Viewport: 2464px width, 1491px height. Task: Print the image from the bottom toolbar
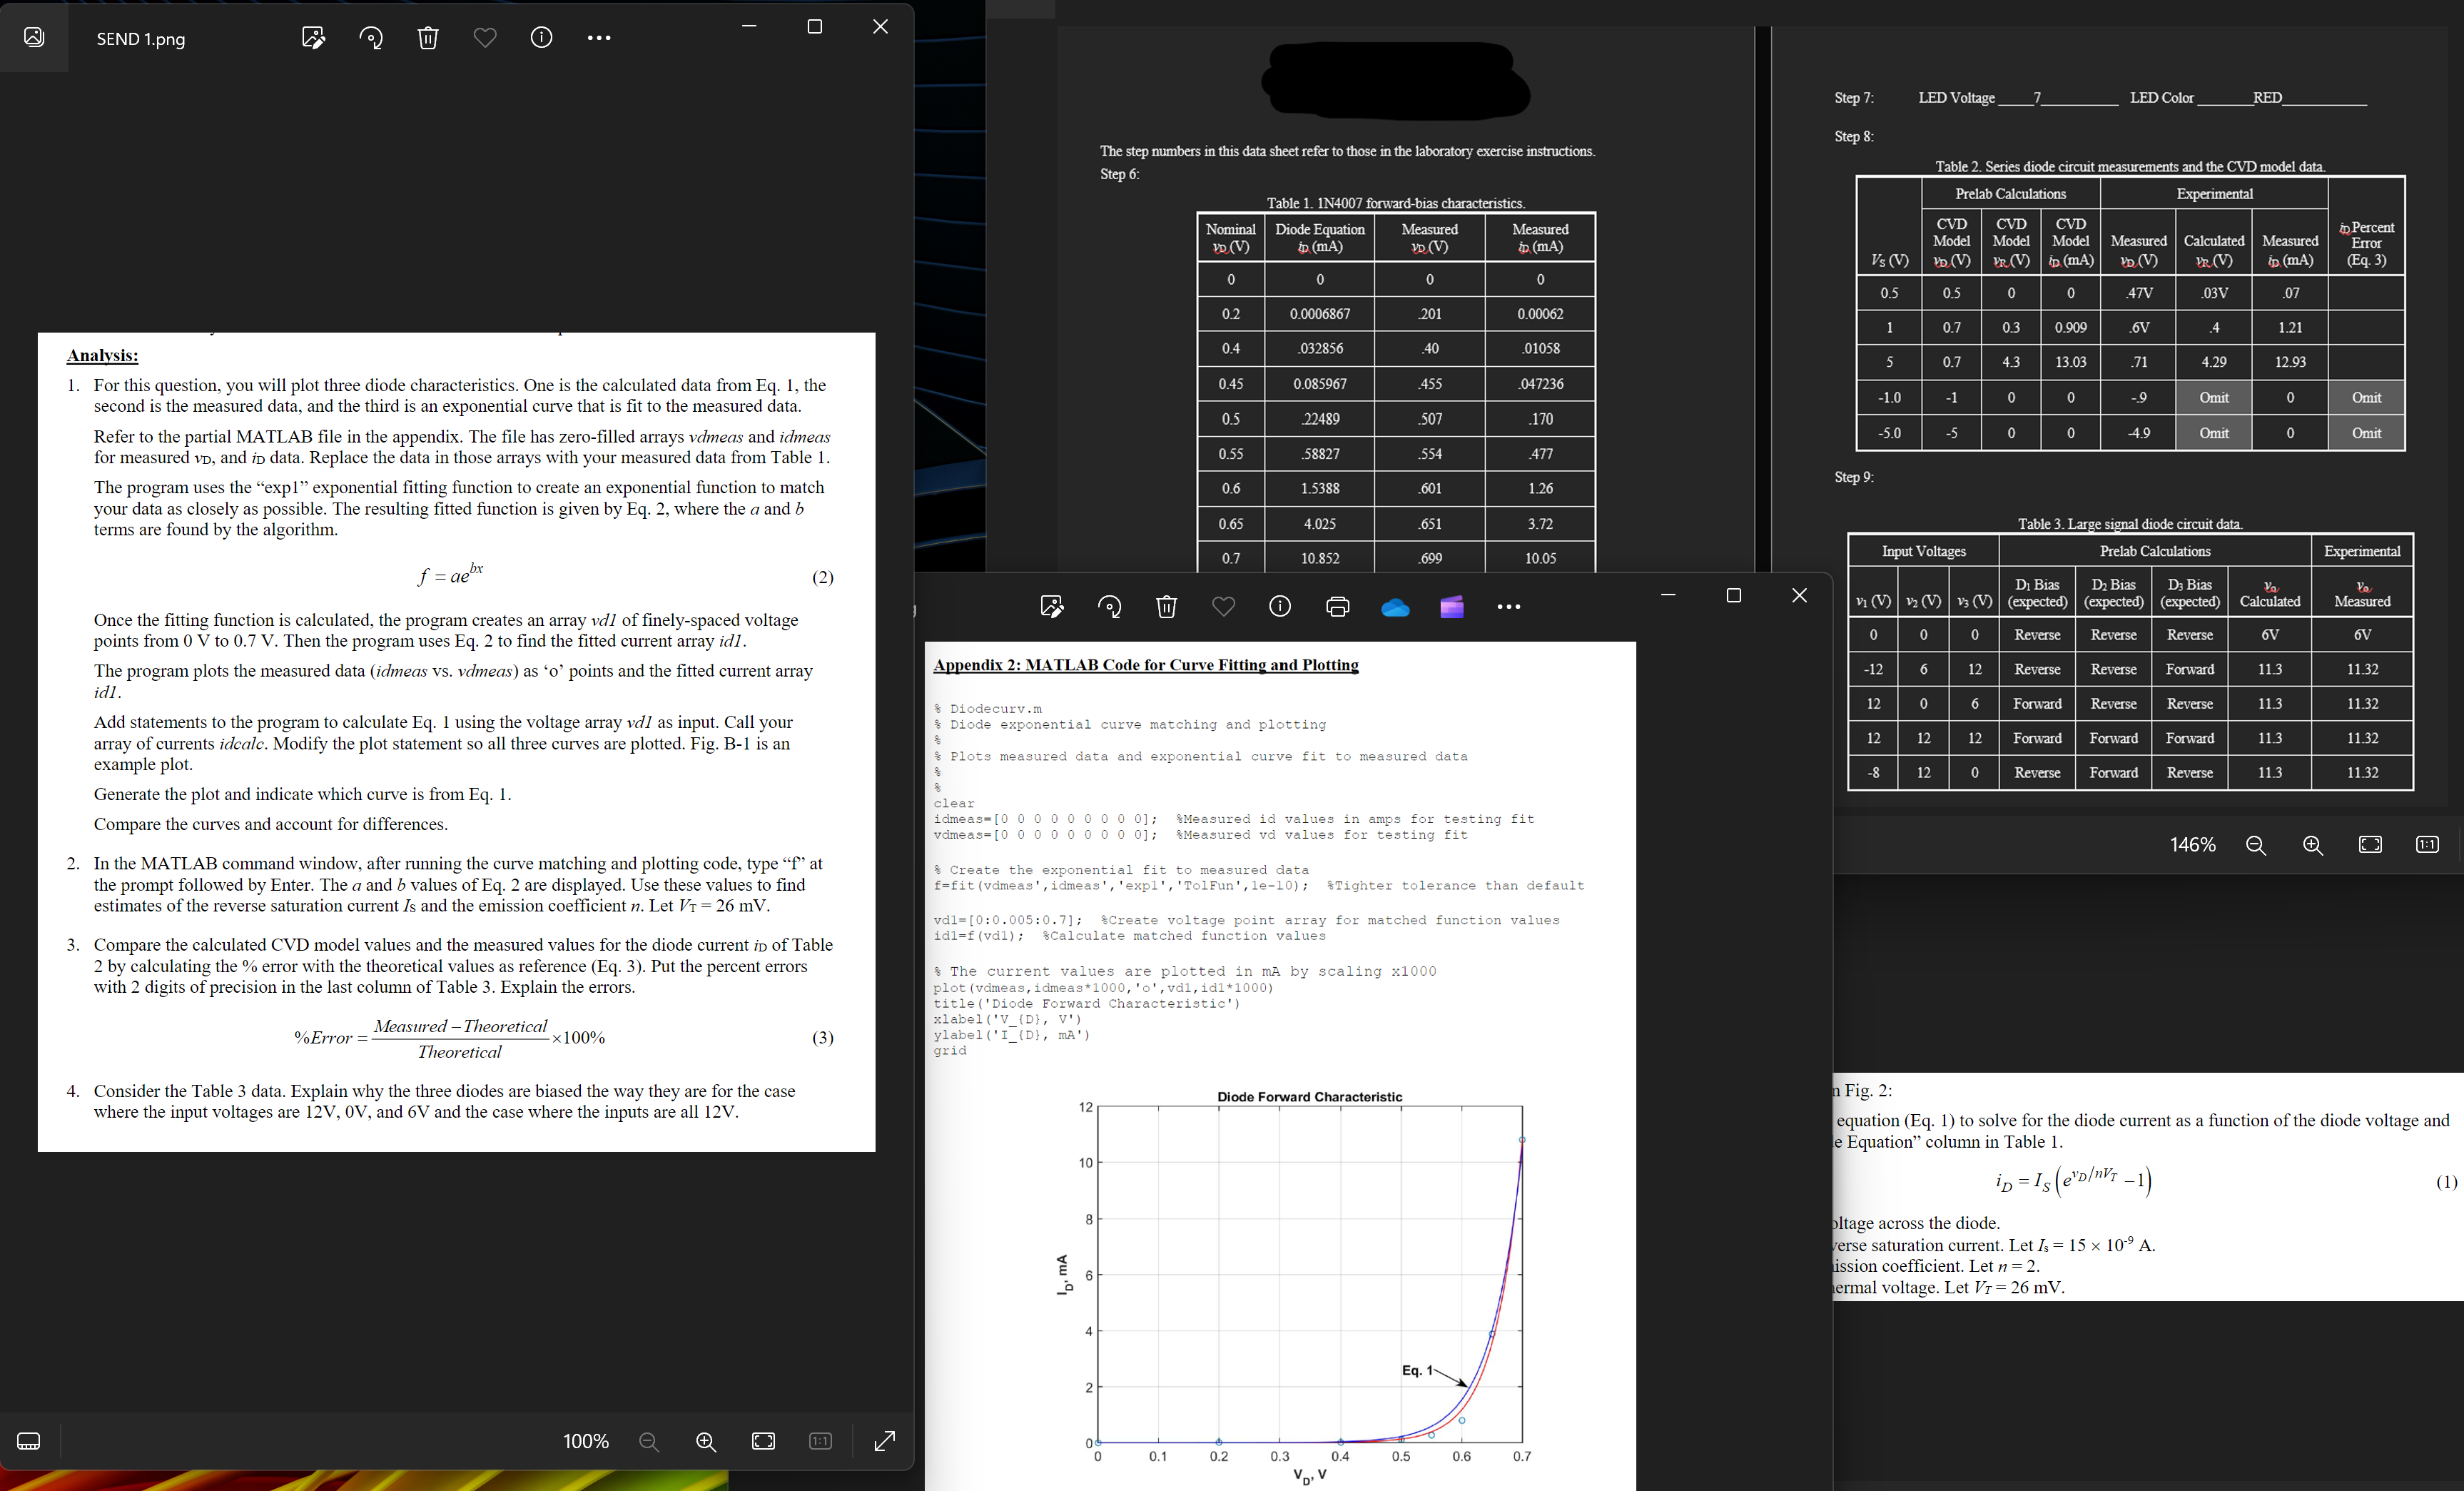point(1337,606)
